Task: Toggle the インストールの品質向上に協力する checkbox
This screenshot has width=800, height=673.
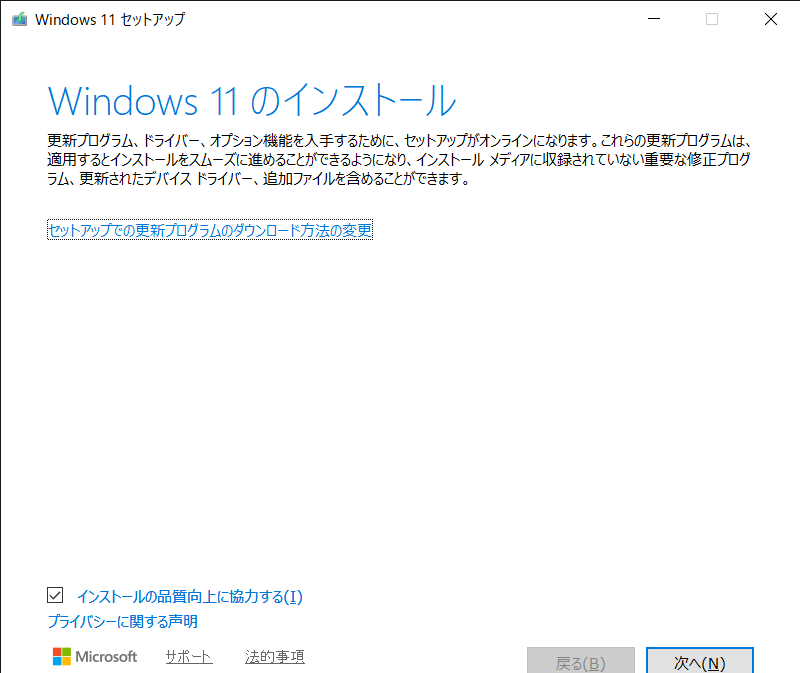Action: (55, 595)
